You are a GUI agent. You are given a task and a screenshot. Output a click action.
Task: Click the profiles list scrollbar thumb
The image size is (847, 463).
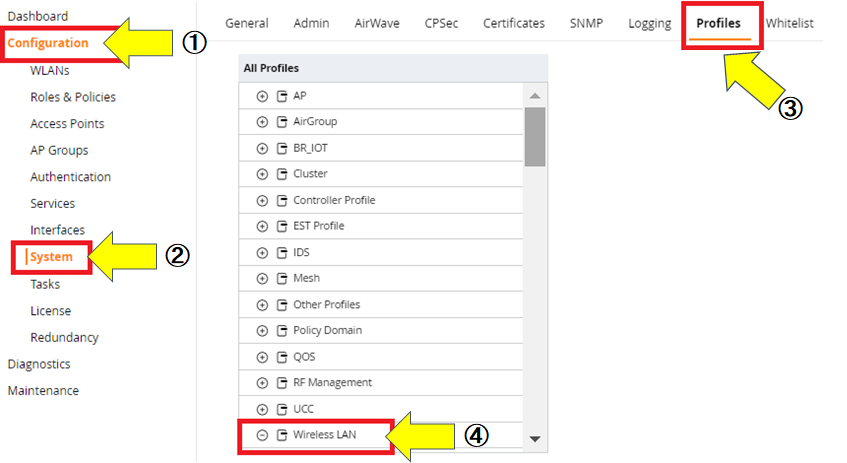[535, 137]
